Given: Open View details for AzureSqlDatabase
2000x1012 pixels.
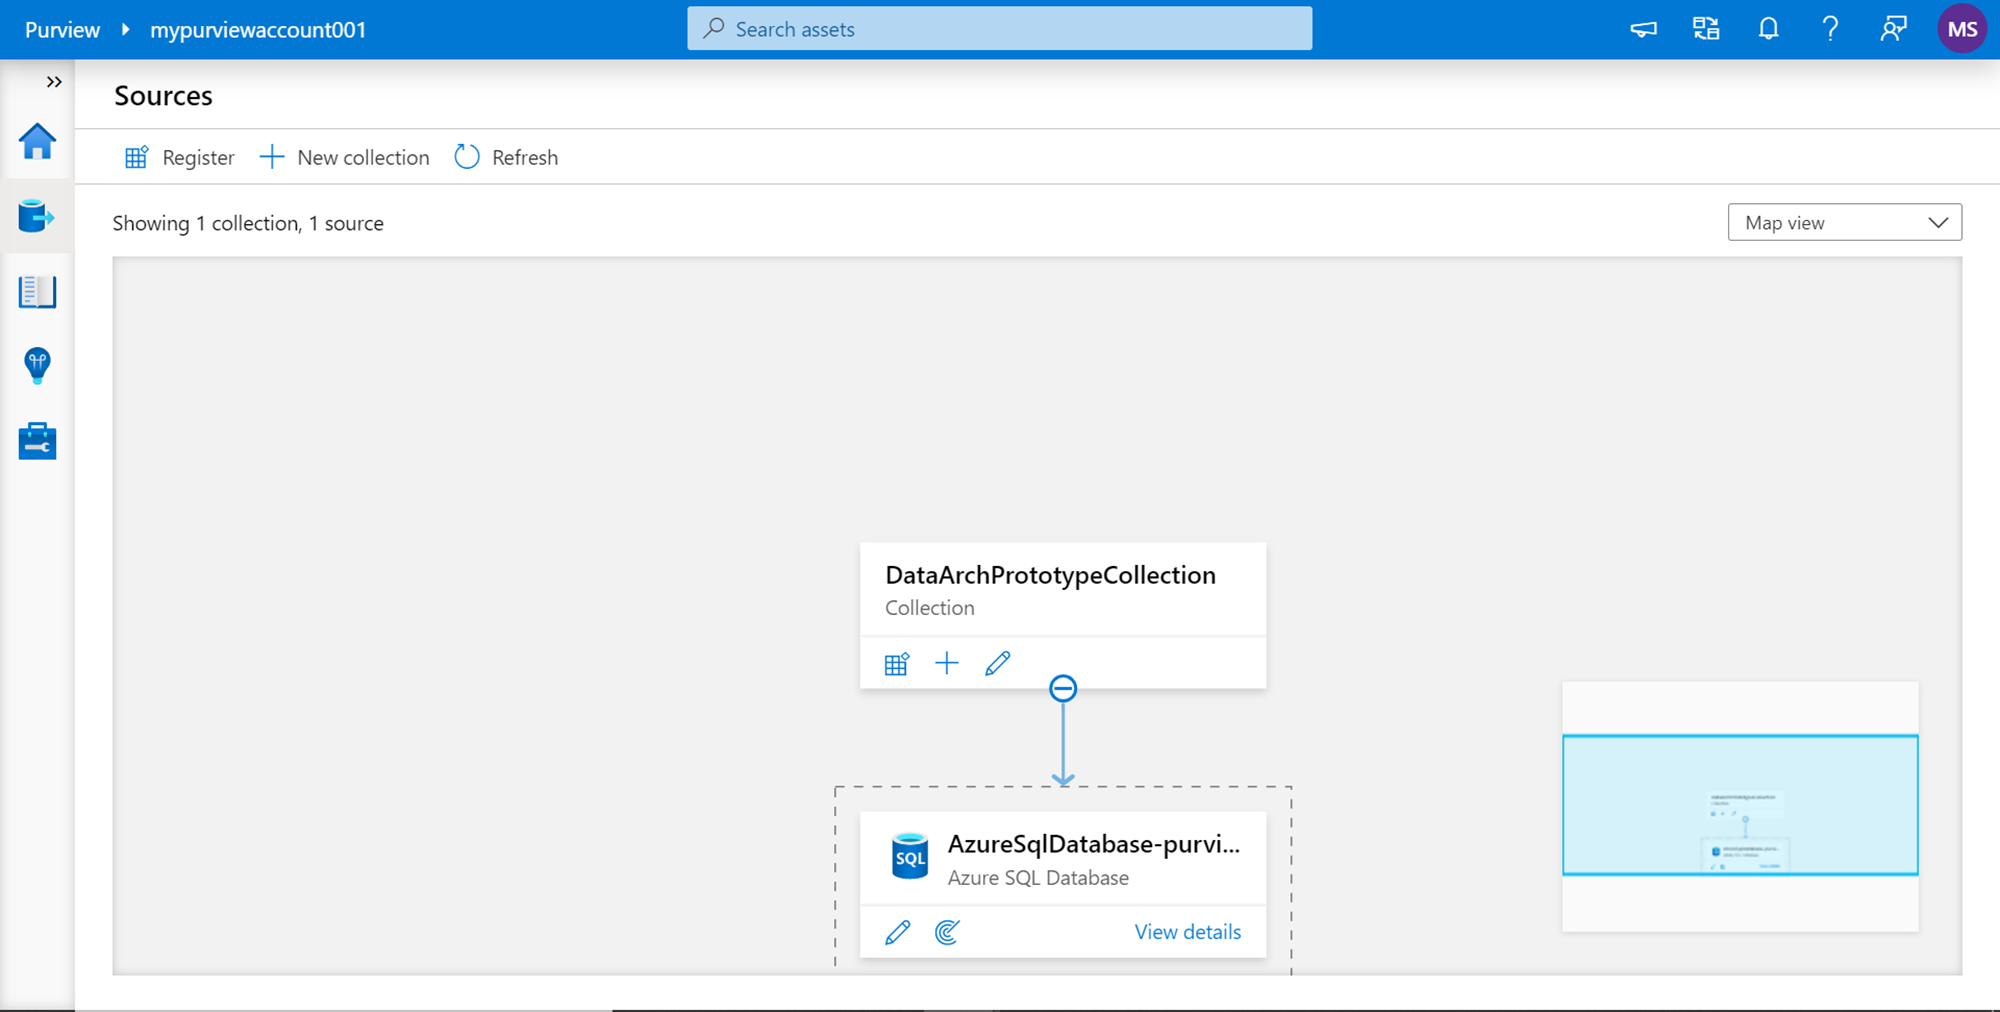Looking at the screenshot, I should coord(1187,932).
